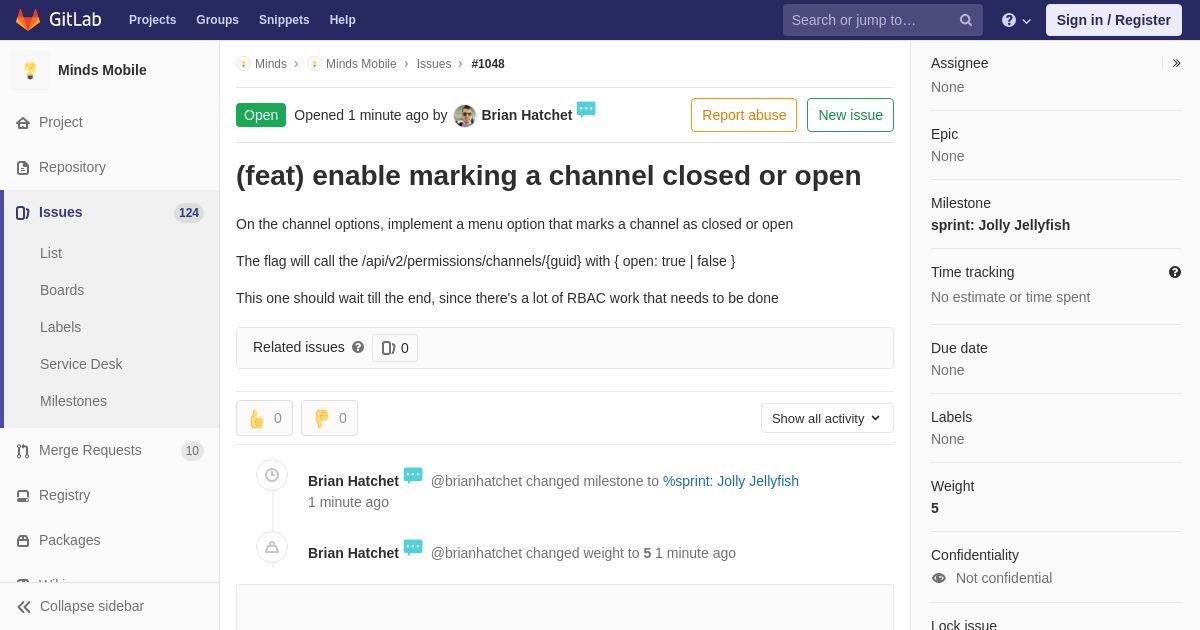Image resolution: width=1200 pixels, height=630 pixels.
Task: Click the green Open status badge
Action: point(261,115)
